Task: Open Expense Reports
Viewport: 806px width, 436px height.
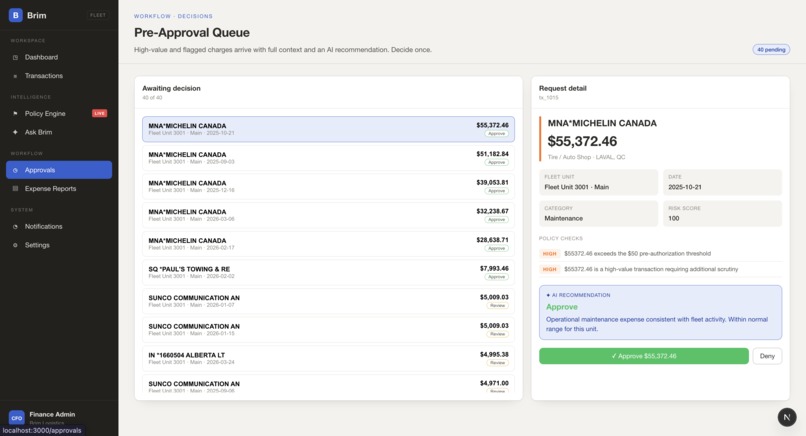Action: click(59, 189)
